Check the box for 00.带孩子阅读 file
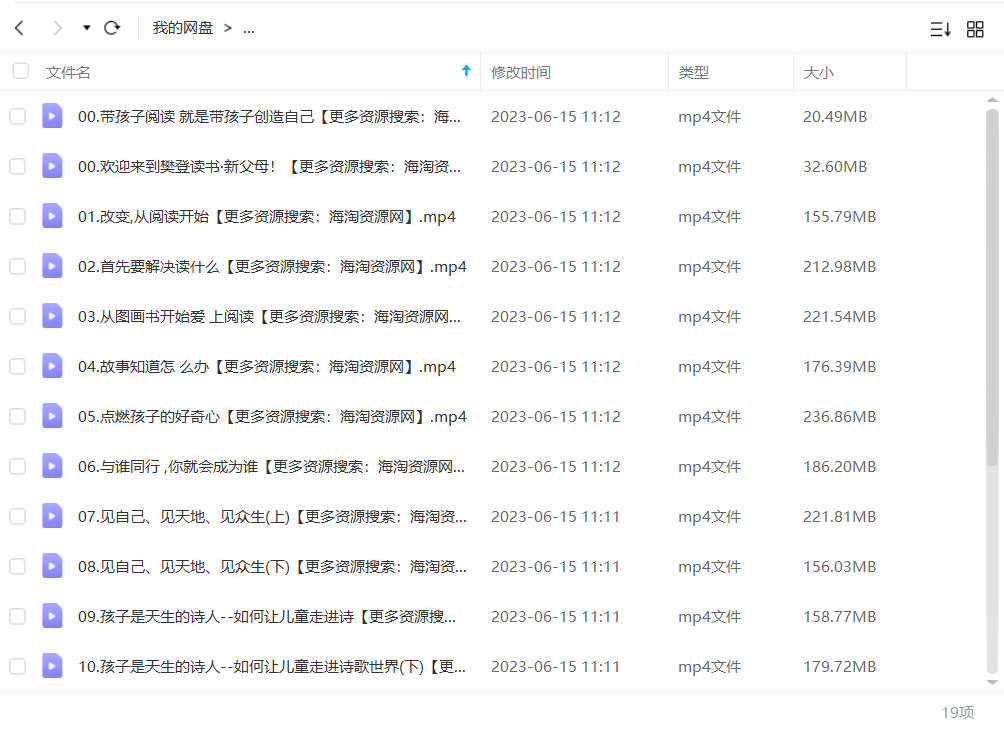 (x=17, y=117)
